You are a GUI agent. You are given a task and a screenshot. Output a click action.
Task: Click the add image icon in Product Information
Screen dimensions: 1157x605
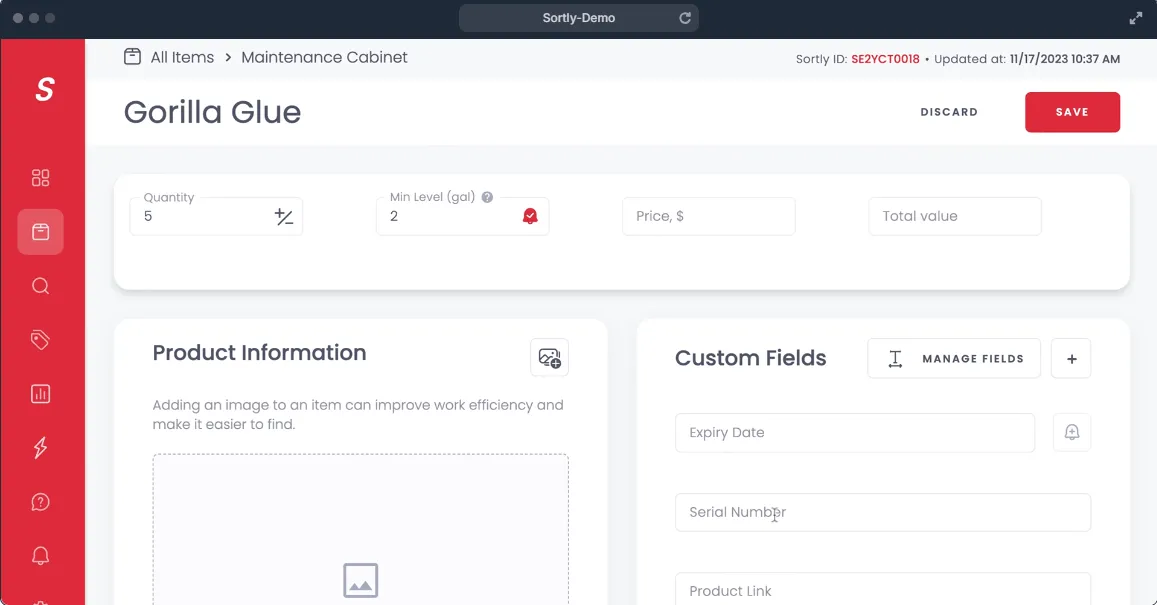[x=550, y=358]
